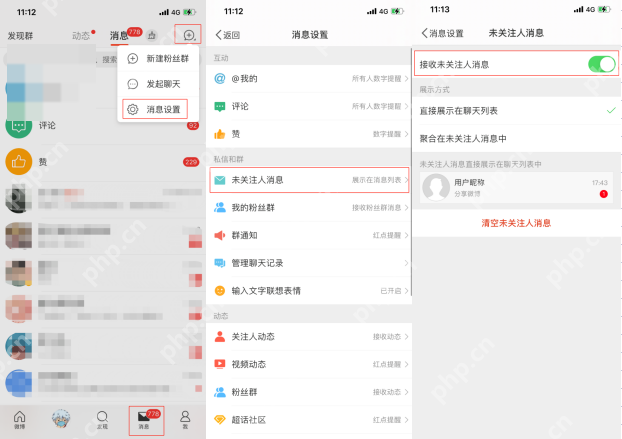This screenshot has width=622, height=439.
Task: Tap 接收粉丝群消息 value text
Action: coord(376,207)
